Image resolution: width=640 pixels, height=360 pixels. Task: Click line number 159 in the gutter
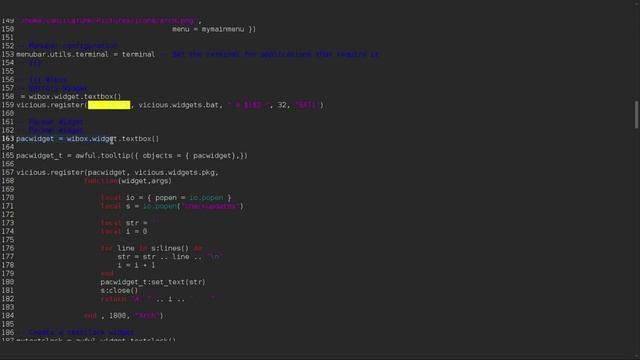[x=8, y=105]
